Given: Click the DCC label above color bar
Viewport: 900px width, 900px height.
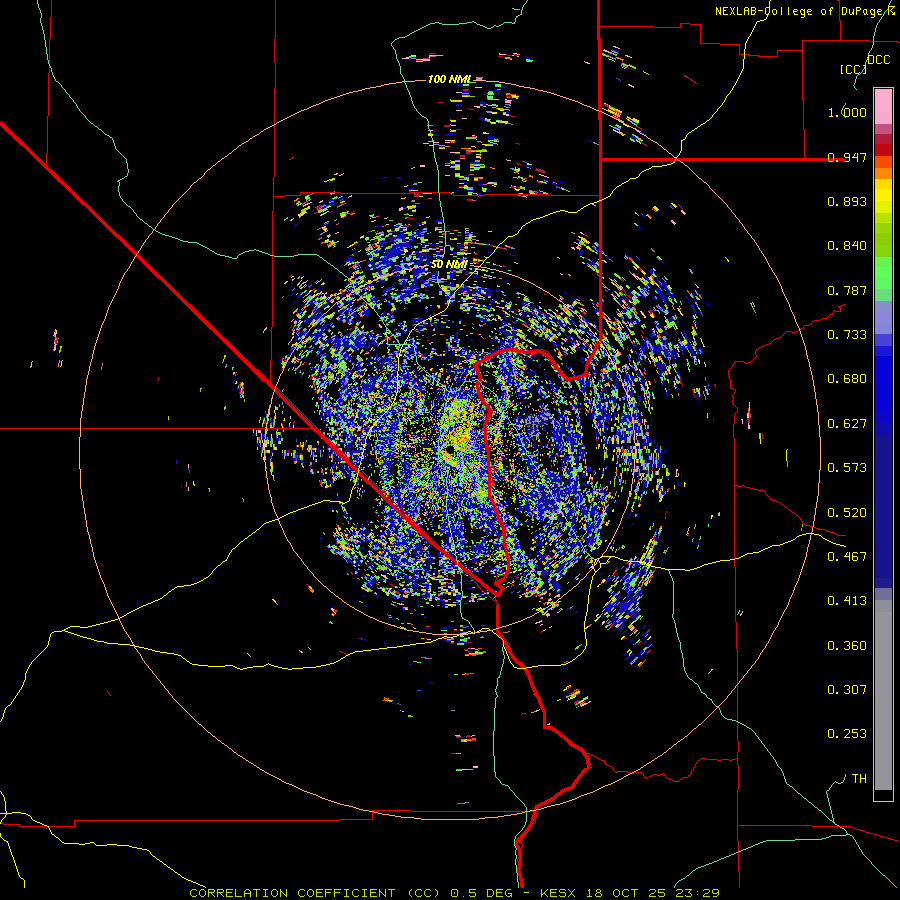Looking at the screenshot, I should pyautogui.click(x=879, y=60).
